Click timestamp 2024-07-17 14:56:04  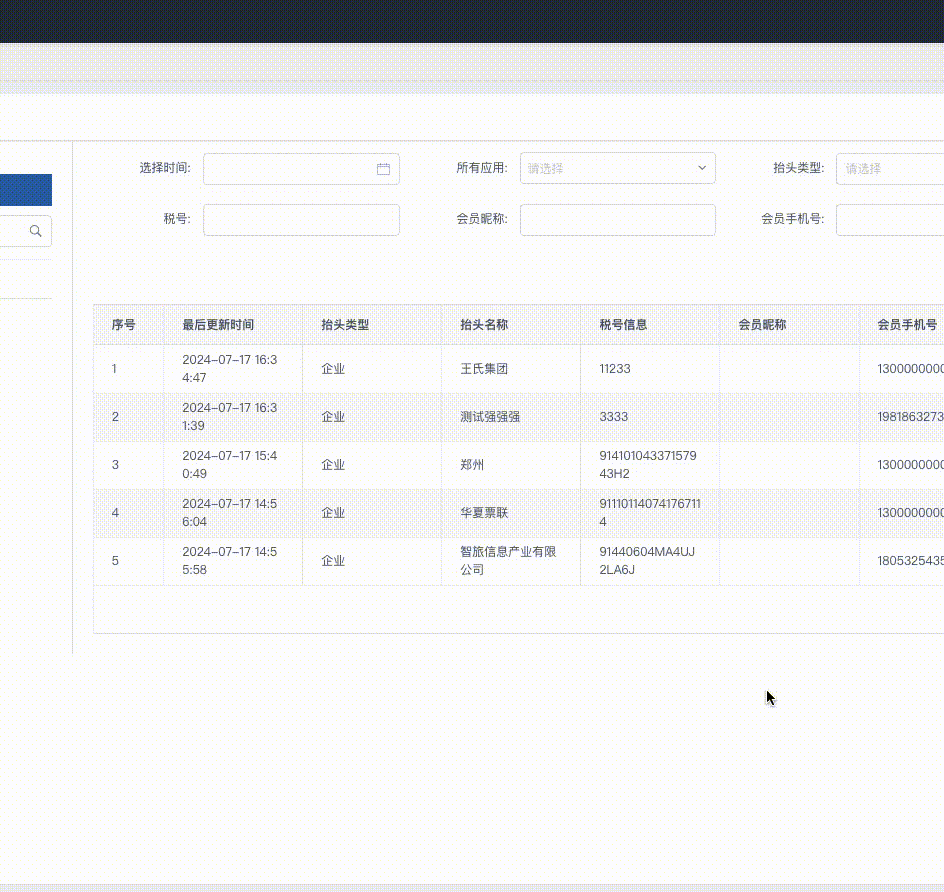coord(229,513)
